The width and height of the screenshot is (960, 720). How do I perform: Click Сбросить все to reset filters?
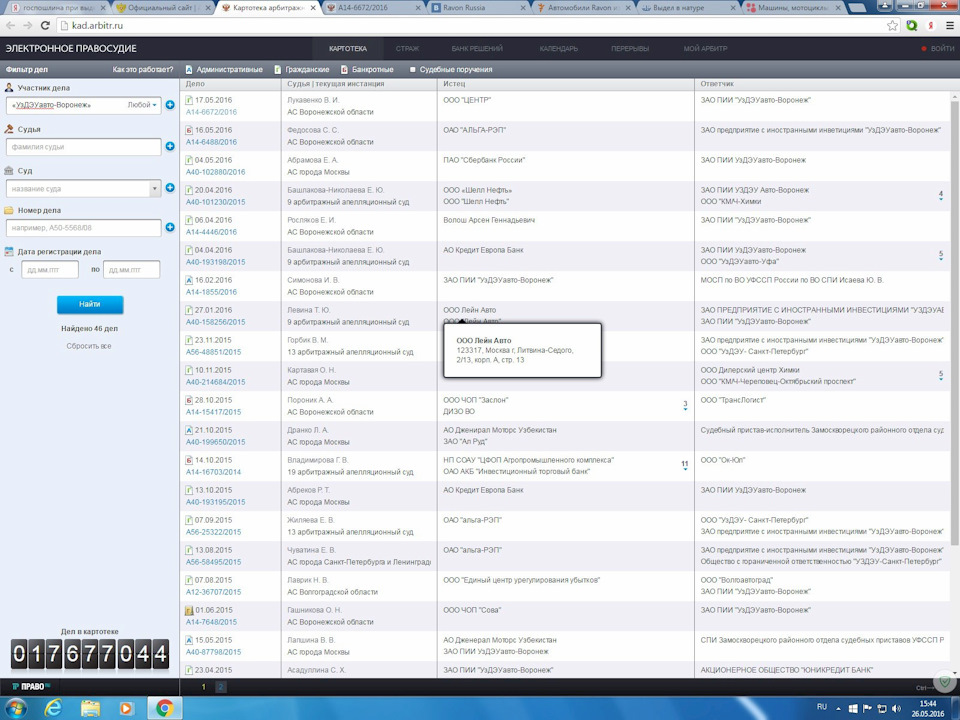[89, 346]
